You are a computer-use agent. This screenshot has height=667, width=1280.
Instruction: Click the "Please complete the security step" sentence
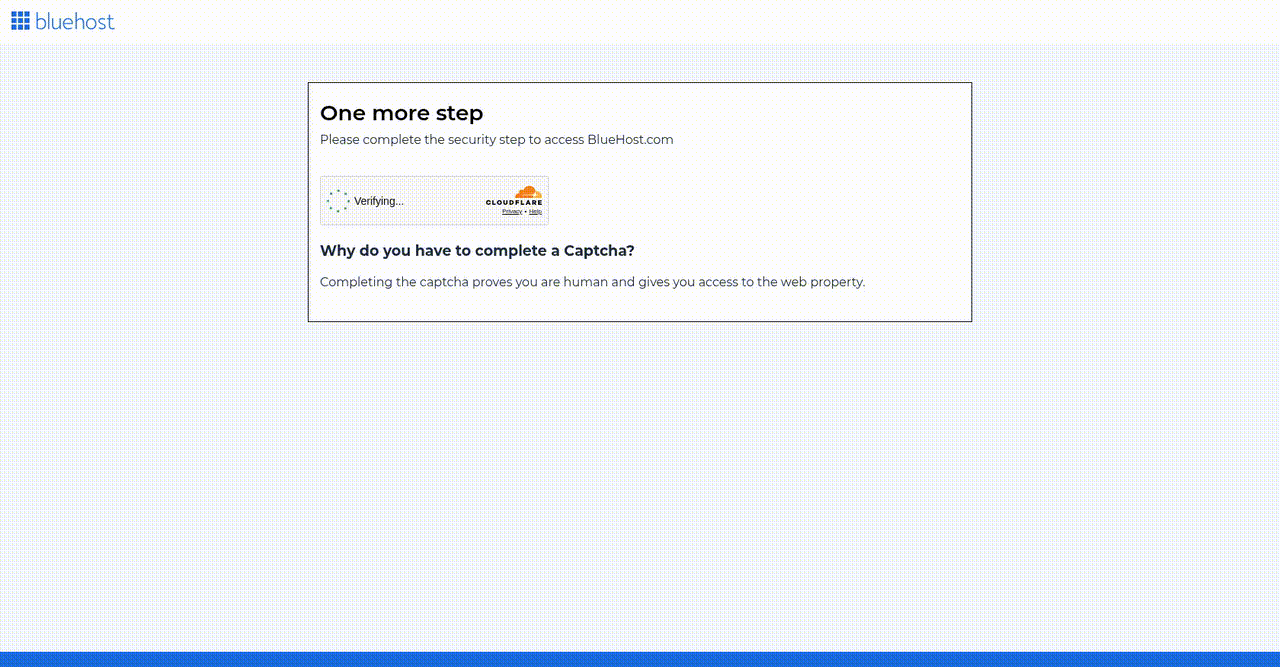[x=497, y=140]
